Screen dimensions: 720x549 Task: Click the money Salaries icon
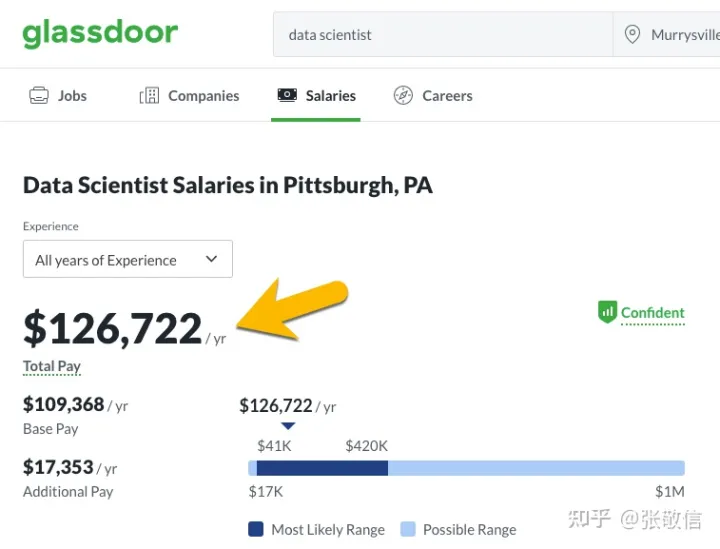click(x=287, y=95)
